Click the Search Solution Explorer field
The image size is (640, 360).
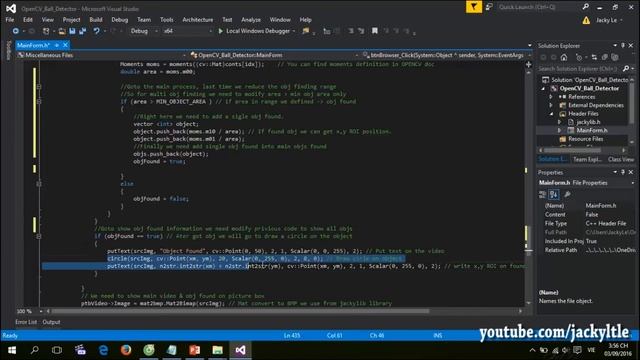579,69
